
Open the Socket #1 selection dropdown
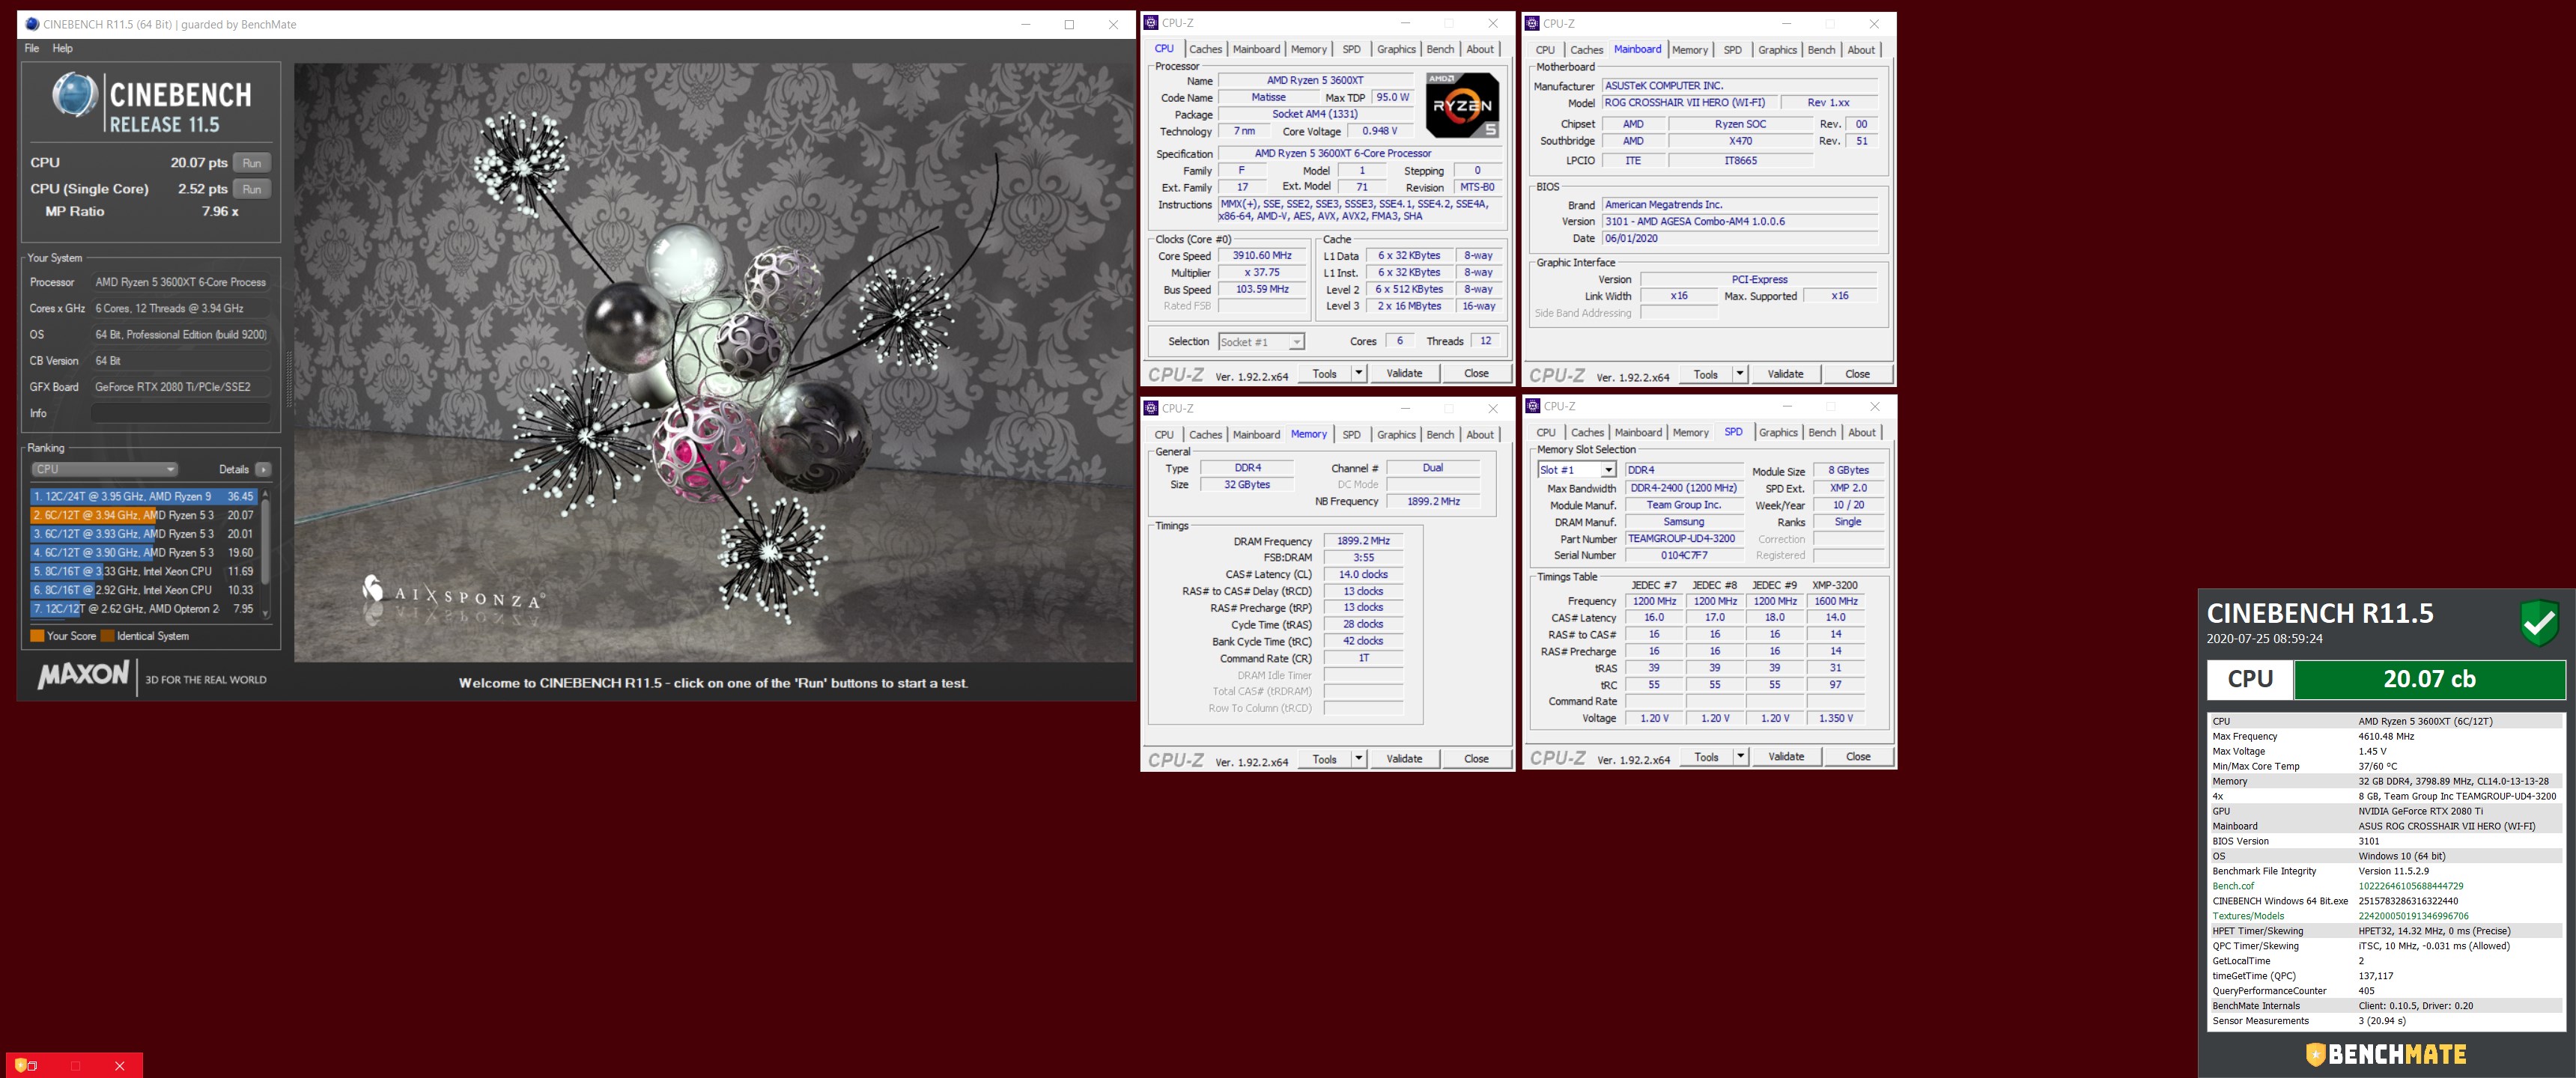click(x=1261, y=342)
